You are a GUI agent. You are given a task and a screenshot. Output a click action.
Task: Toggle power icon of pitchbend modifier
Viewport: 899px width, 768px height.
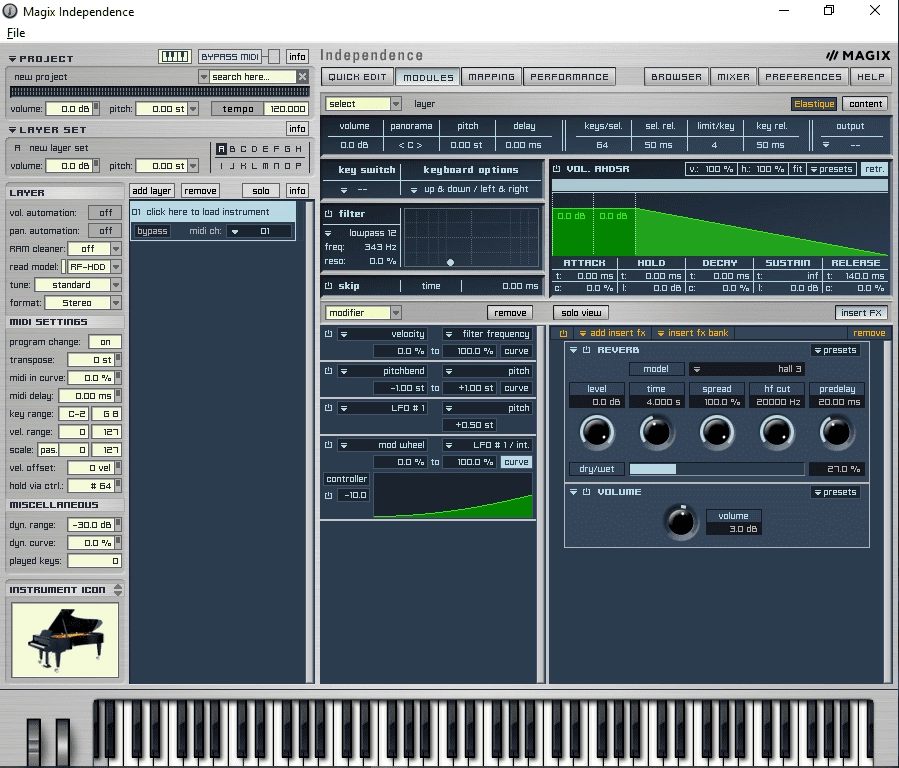tap(329, 371)
